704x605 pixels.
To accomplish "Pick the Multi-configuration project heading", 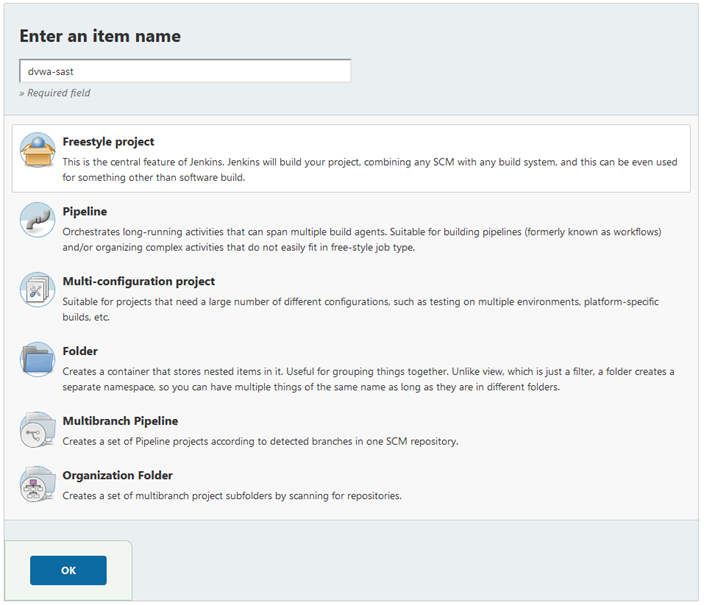I will click(138, 282).
